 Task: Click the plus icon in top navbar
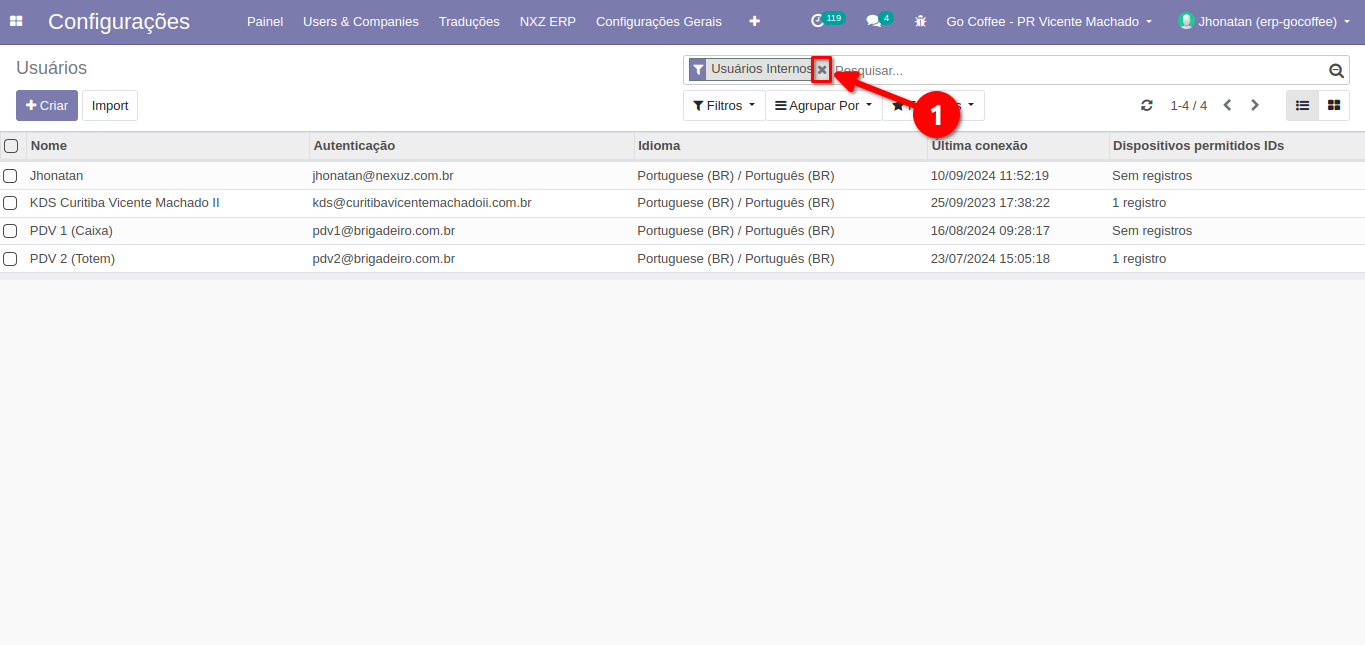point(754,21)
